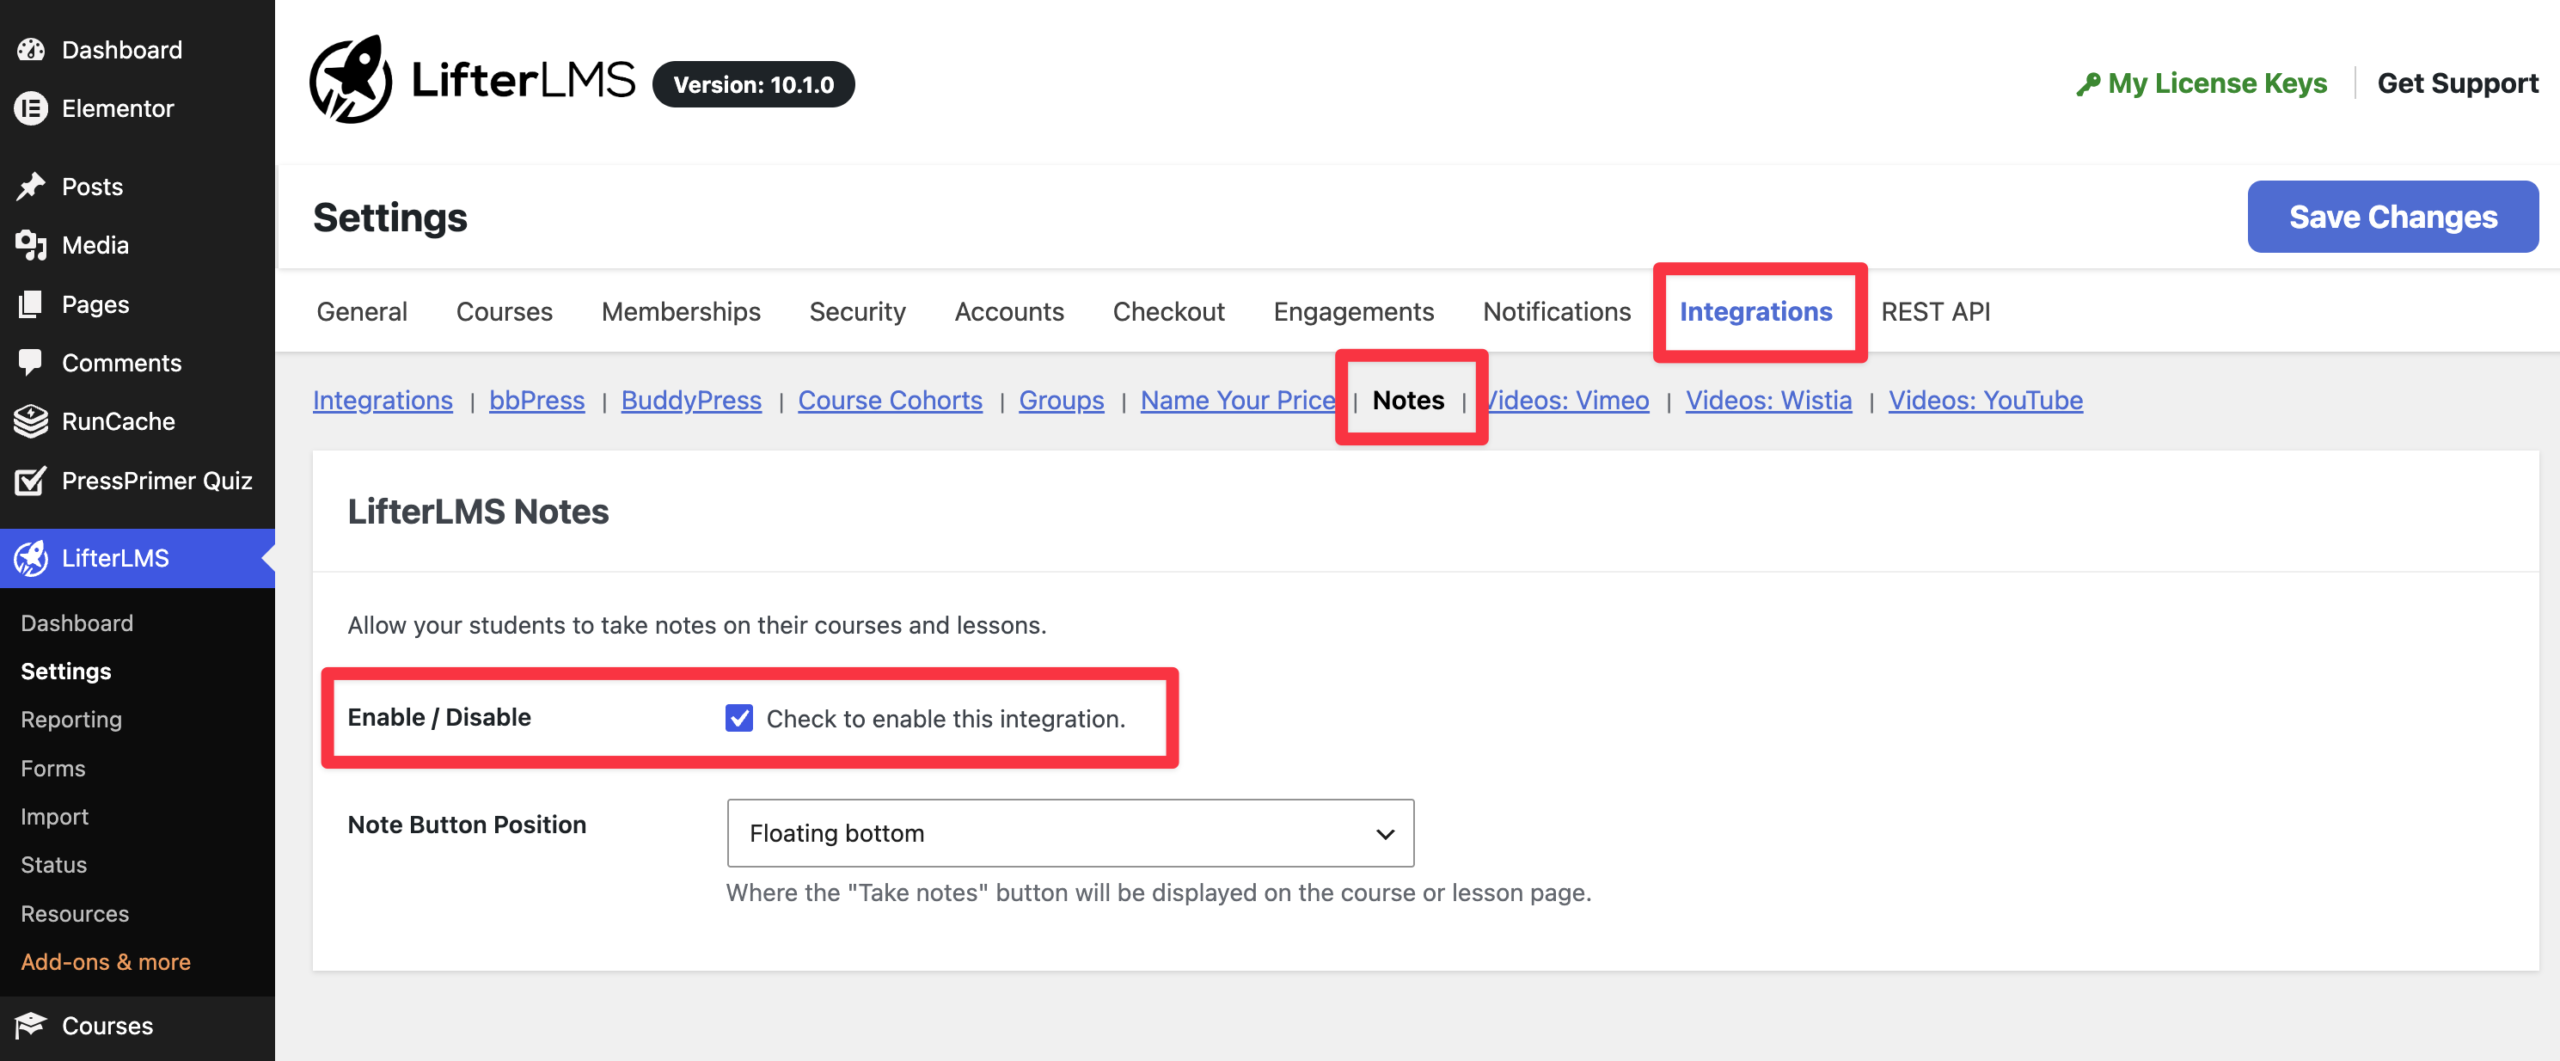Open the Videos: Vimeo link
The width and height of the screenshot is (2560, 1061).
click(1567, 400)
